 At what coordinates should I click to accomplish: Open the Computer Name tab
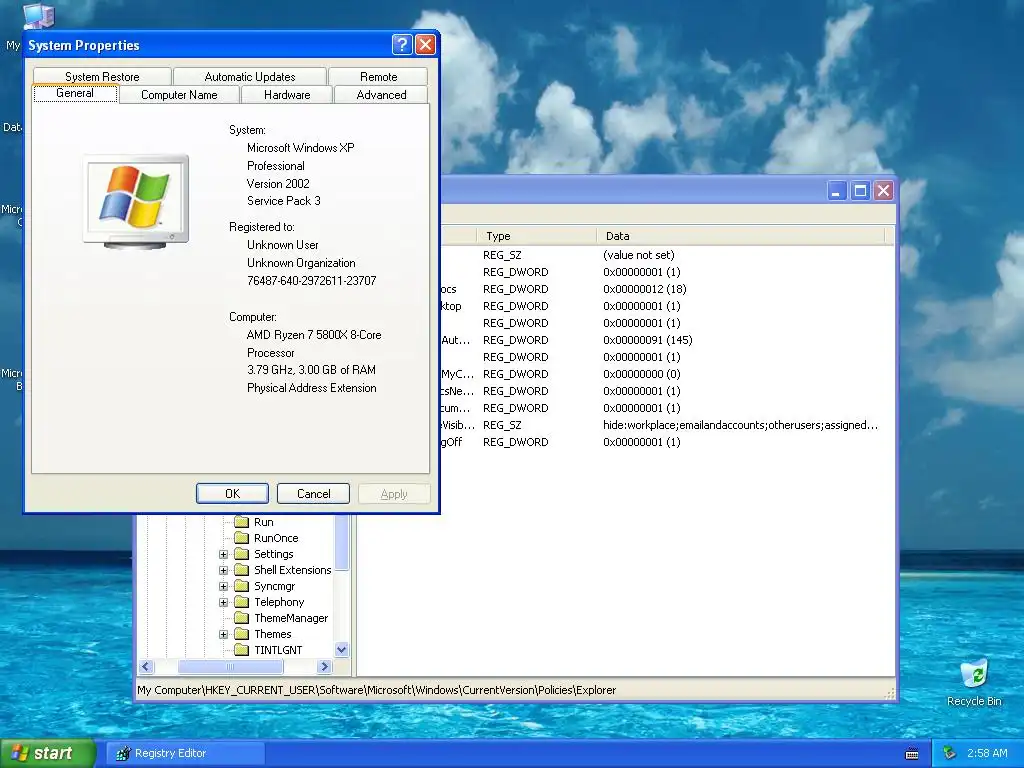tap(179, 95)
